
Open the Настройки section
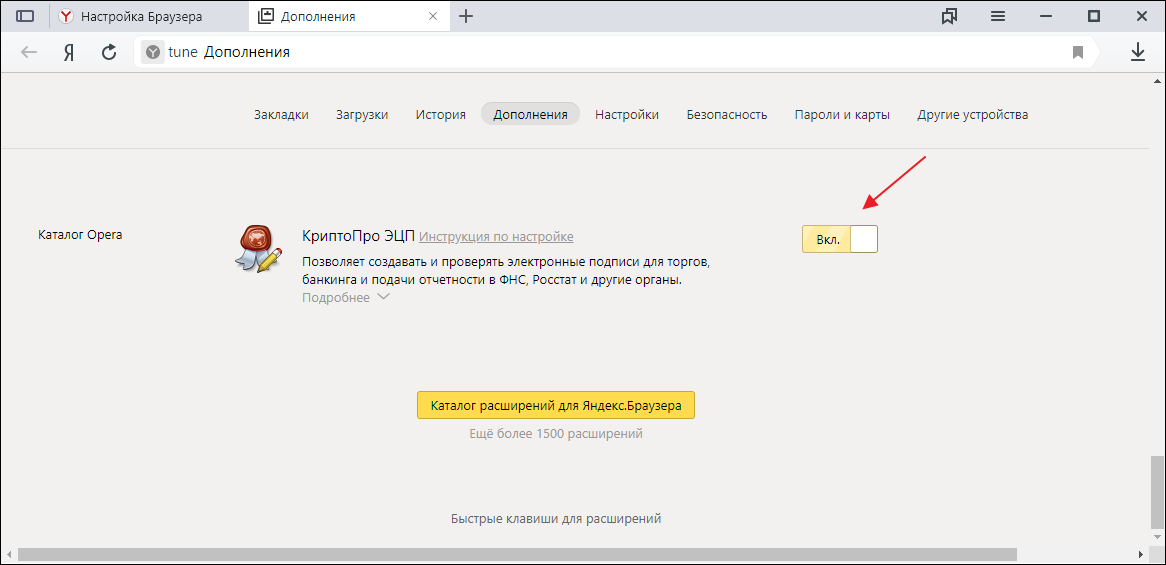point(627,114)
